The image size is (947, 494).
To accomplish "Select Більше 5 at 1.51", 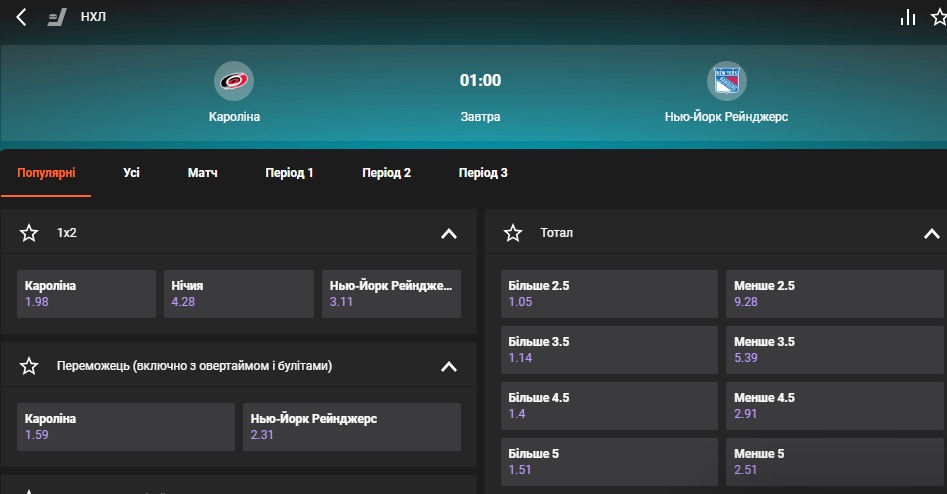I will point(609,462).
